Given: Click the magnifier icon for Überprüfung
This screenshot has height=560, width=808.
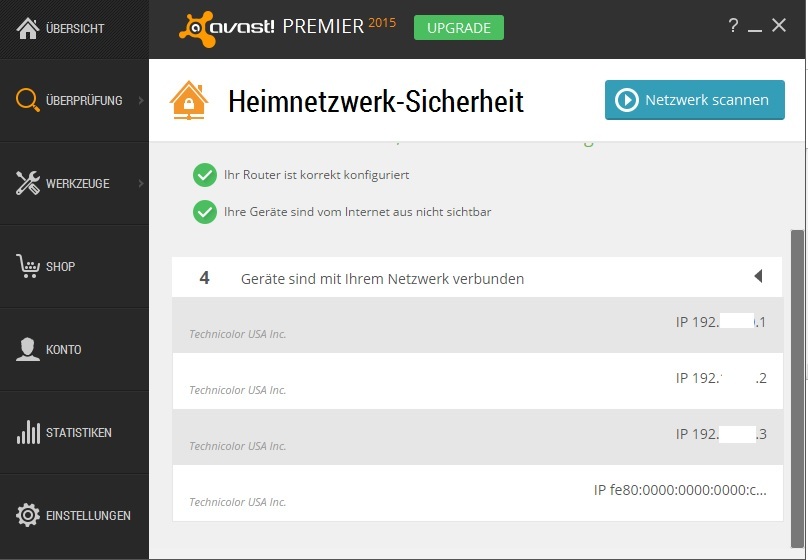Looking at the screenshot, I should coord(27,100).
